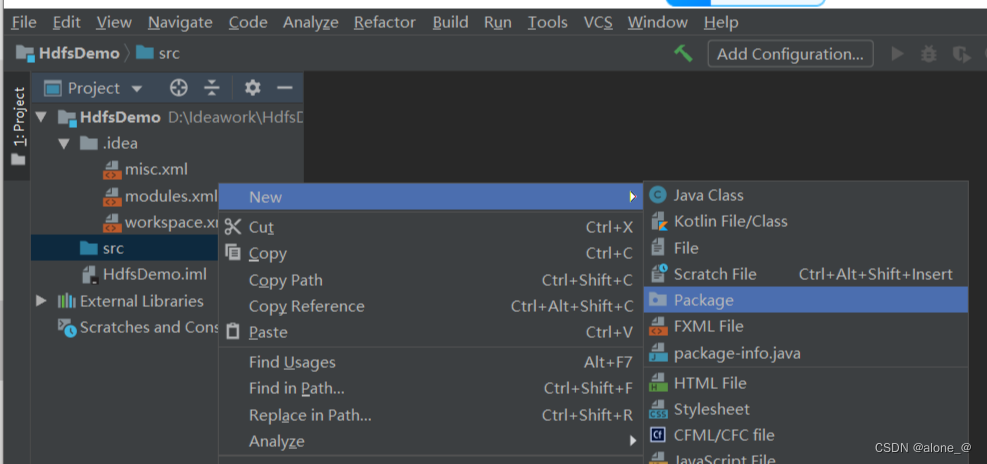Click the Run play icon in toolbar
987x464 pixels.
tap(898, 54)
